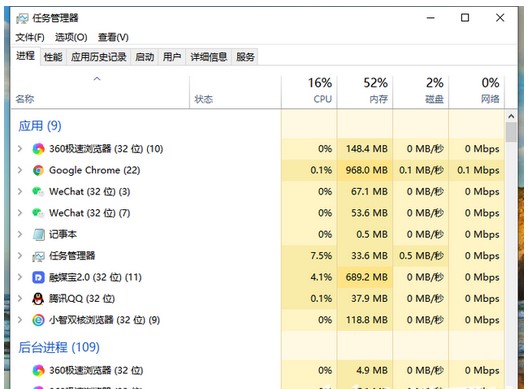Click the WeChat (7) process icon
This screenshot has height=389, width=529.
pos(38,213)
